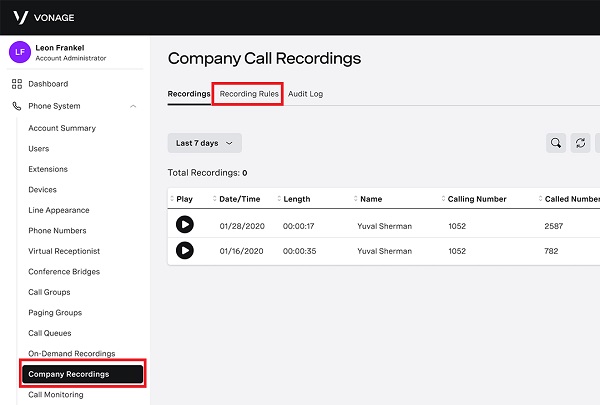
Task: Click the refresh recordings icon button
Action: (x=581, y=143)
